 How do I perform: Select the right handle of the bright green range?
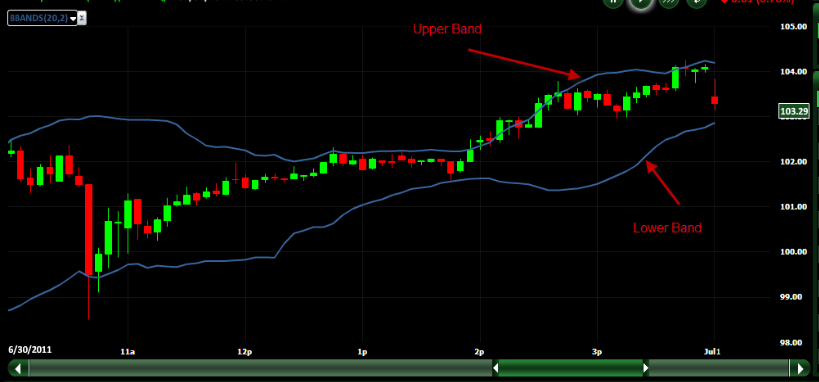click(646, 368)
